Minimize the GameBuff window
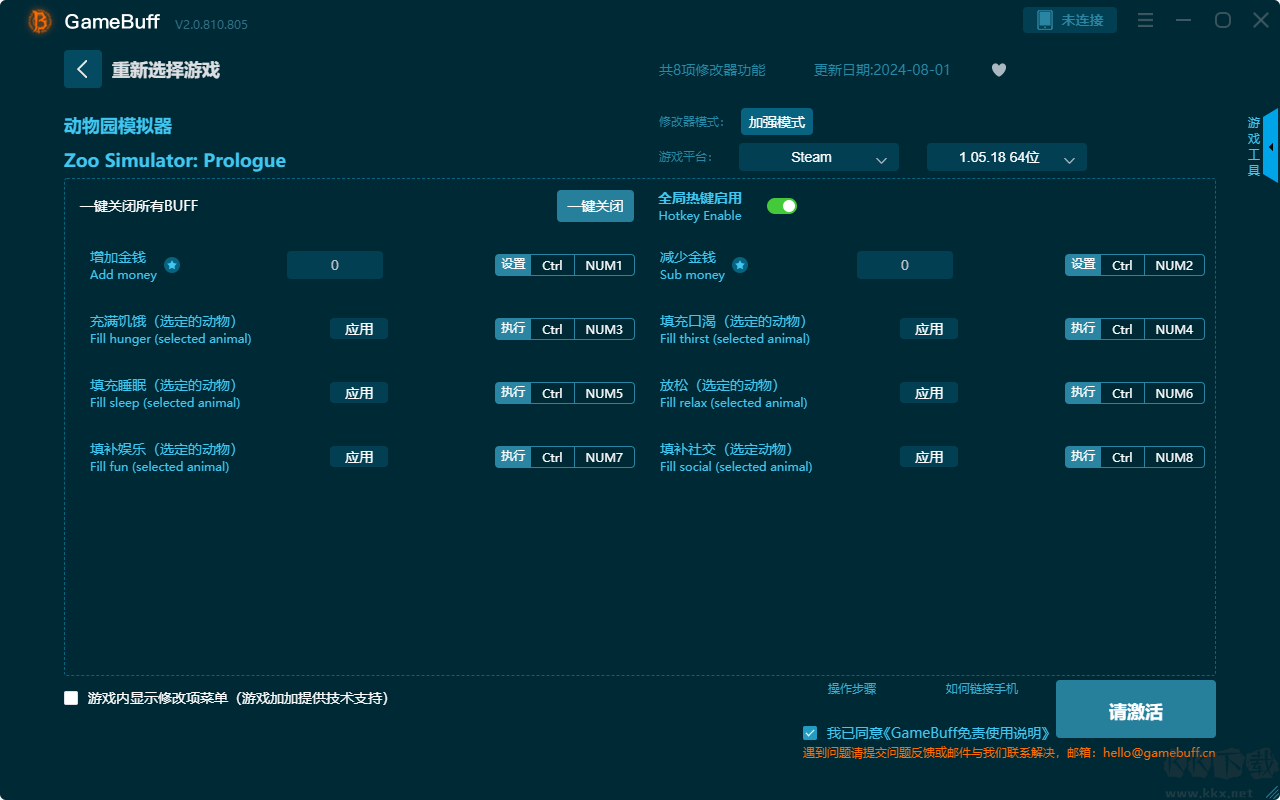The width and height of the screenshot is (1280, 800). pyautogui.click(x=1184, y=20)
